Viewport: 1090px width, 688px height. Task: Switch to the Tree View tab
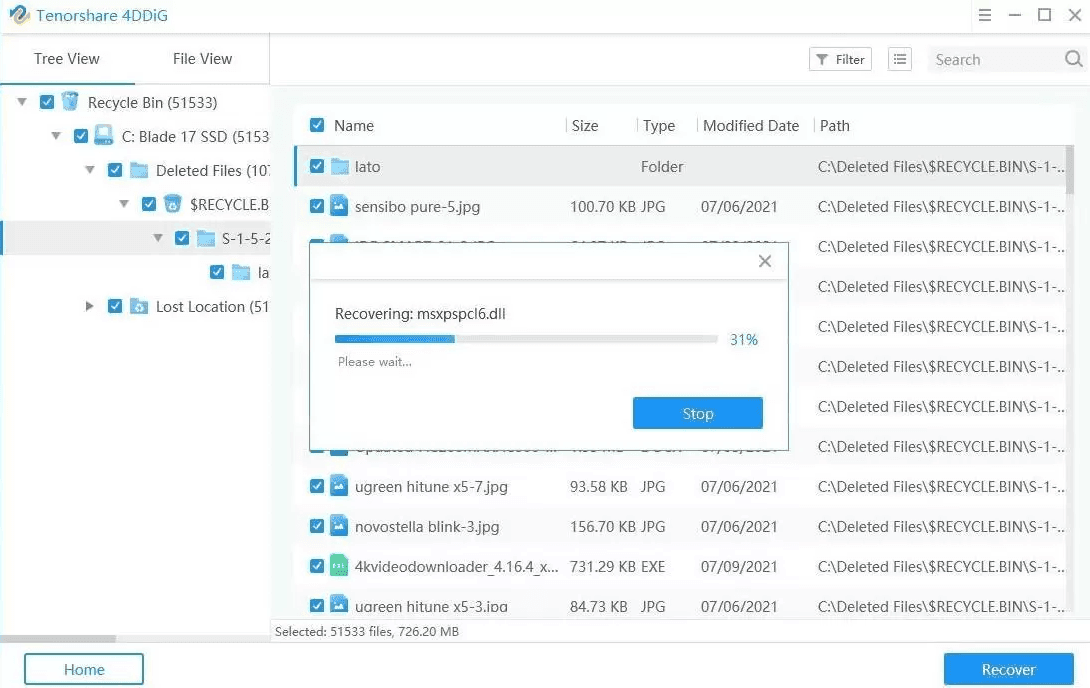[67, 59]
